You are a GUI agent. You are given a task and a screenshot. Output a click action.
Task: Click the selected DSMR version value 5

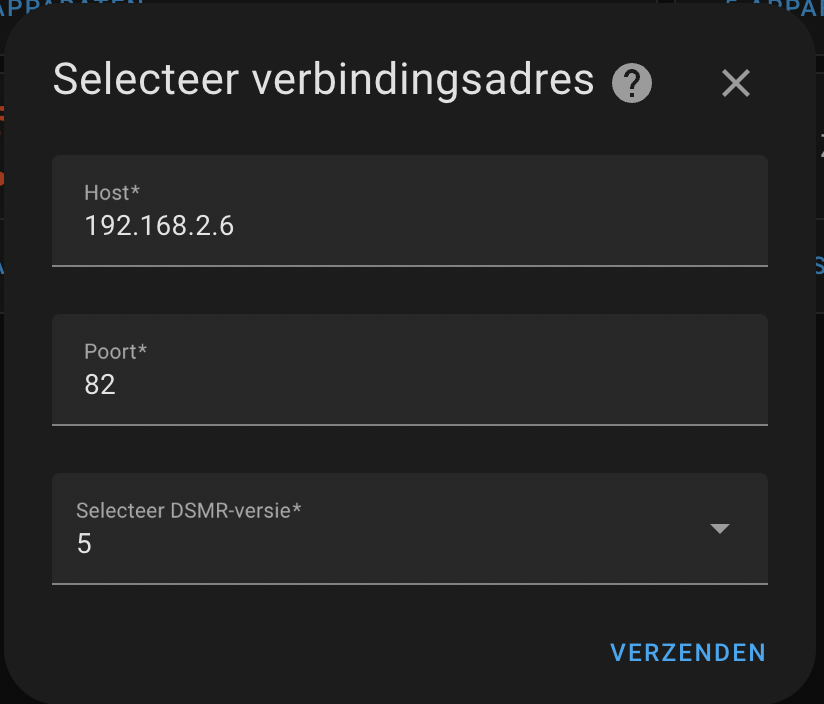coord(84,544)
